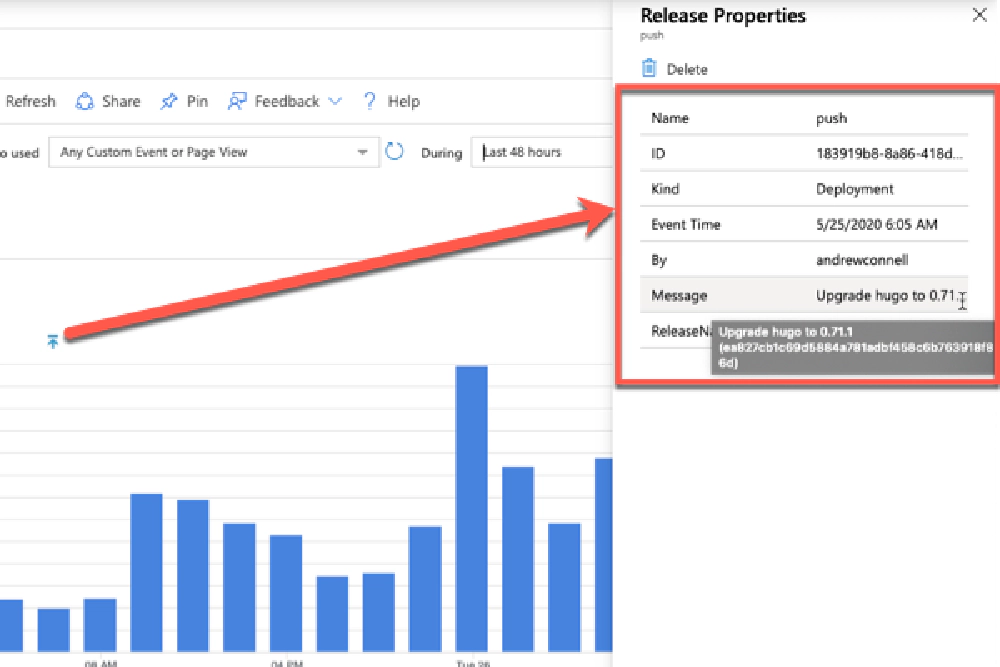Open Feedback using the smiley face icon
This screenshot has height=667, width=1000.
click(236, 101)
